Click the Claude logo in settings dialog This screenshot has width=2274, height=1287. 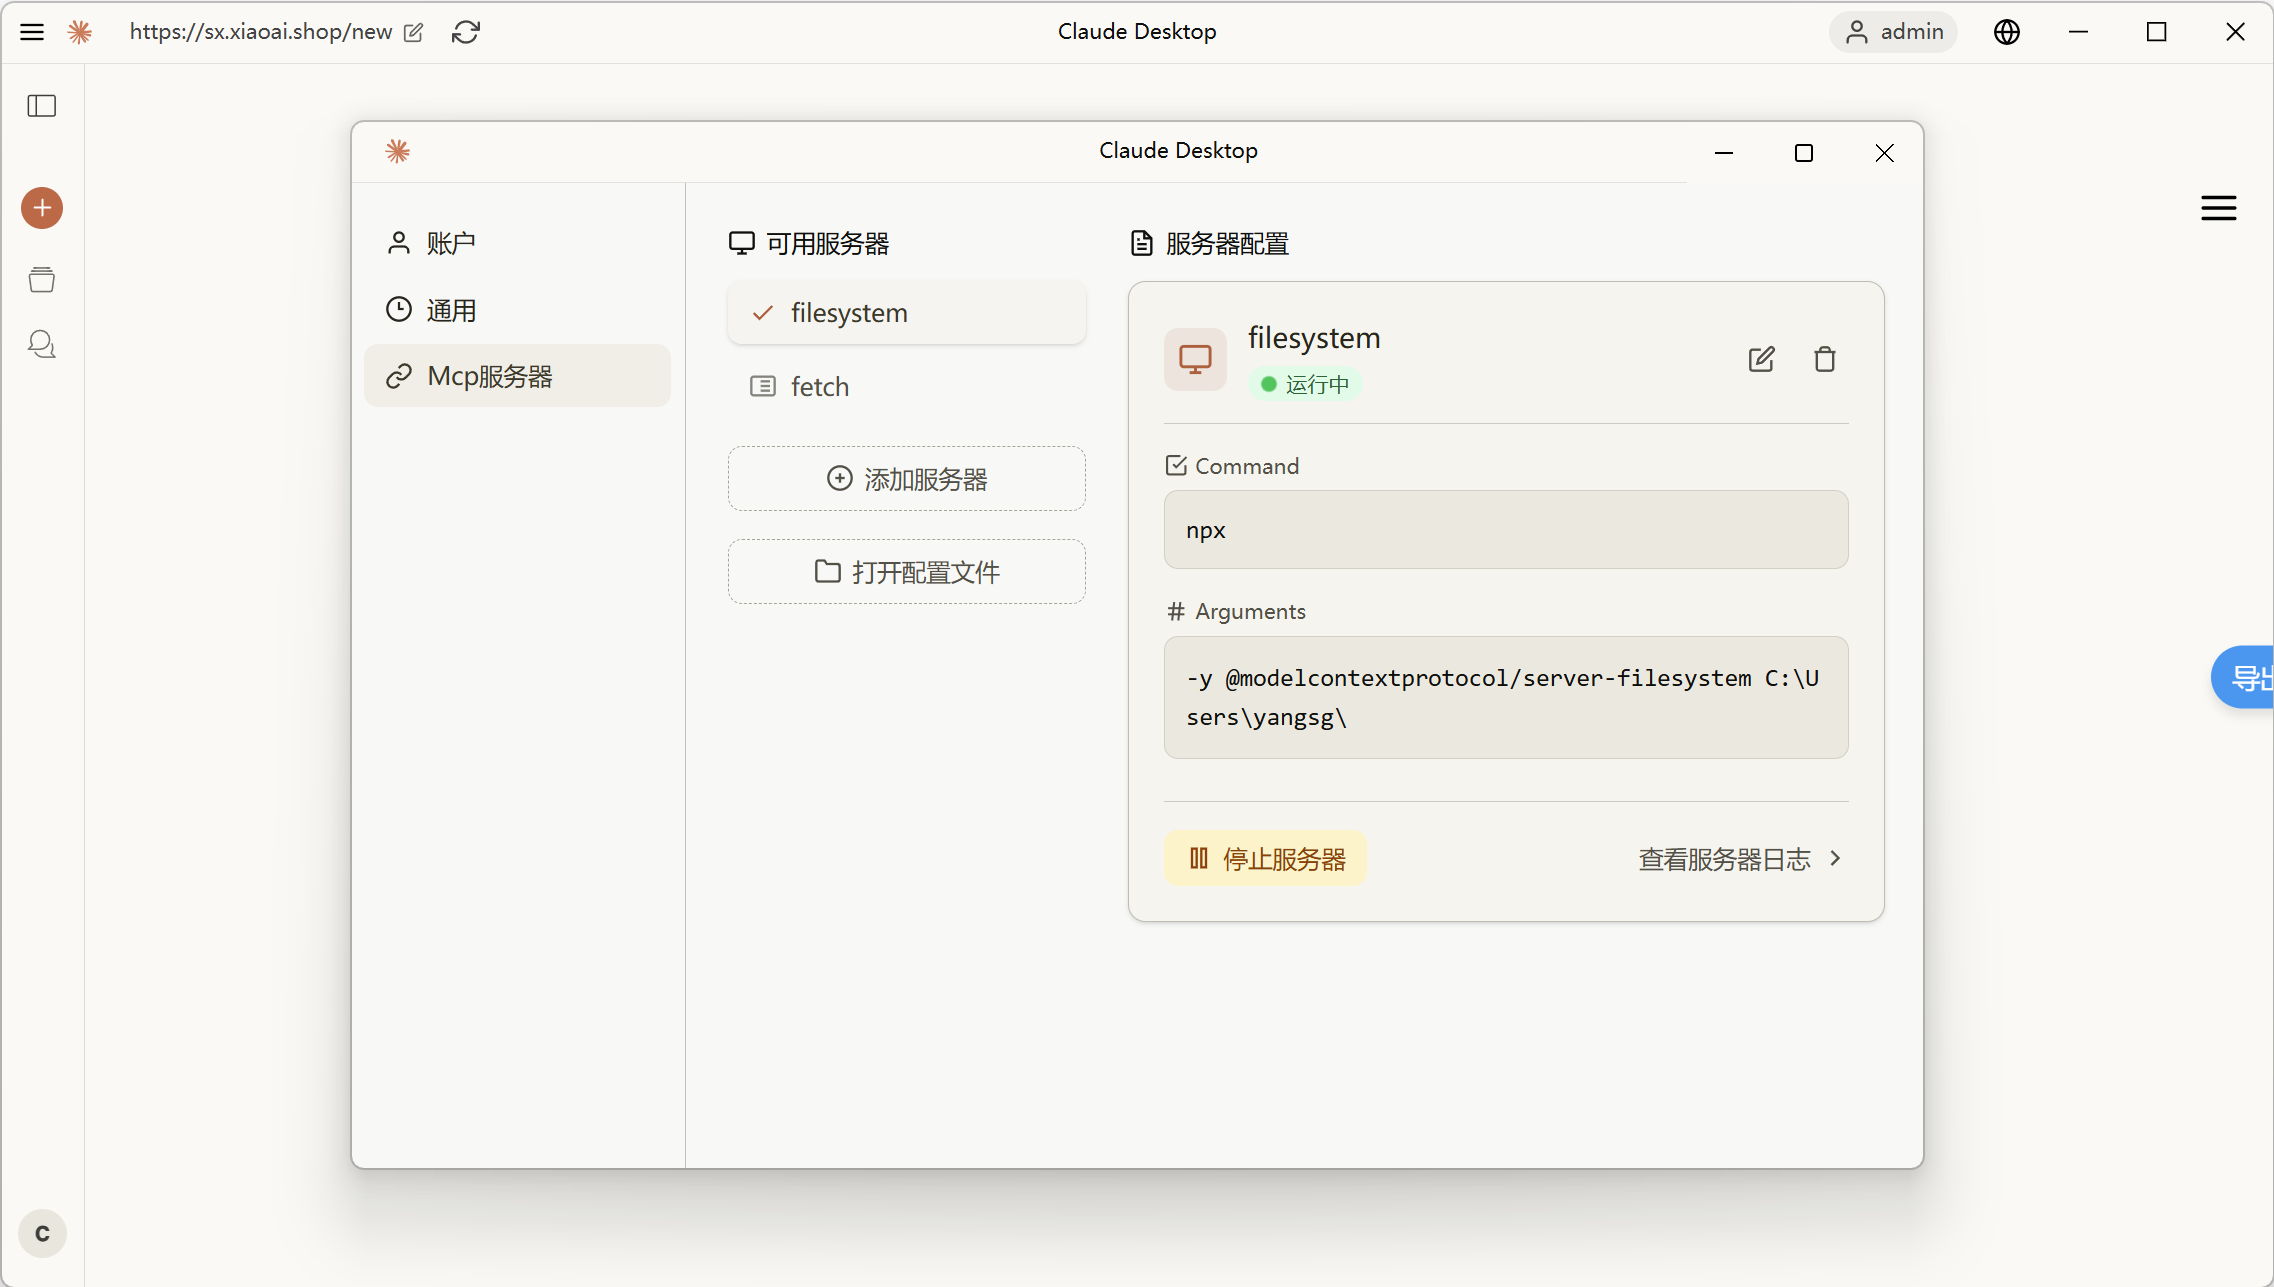[398, 151]
